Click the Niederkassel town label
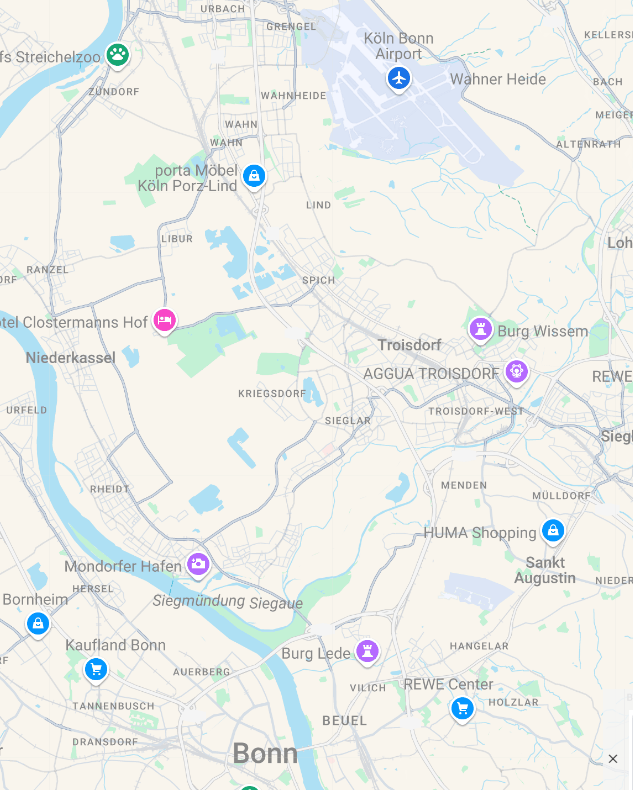Screen dimensions: 633x790 pos(71,358)
